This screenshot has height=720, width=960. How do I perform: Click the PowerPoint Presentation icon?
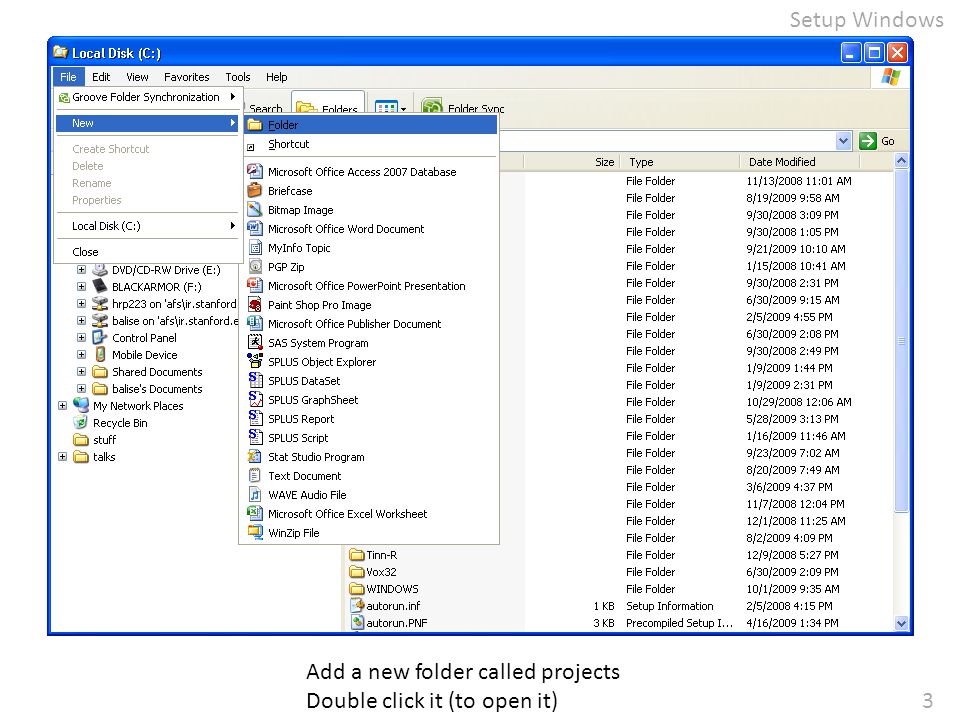tap(255, 285)
